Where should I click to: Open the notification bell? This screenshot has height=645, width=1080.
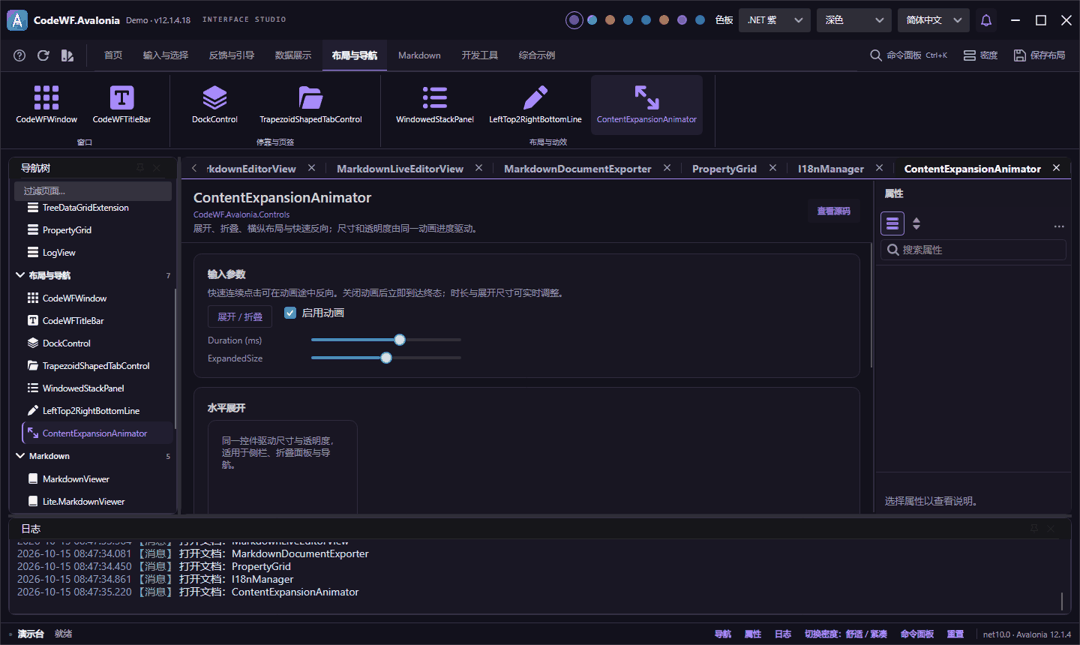coord(986,20)
